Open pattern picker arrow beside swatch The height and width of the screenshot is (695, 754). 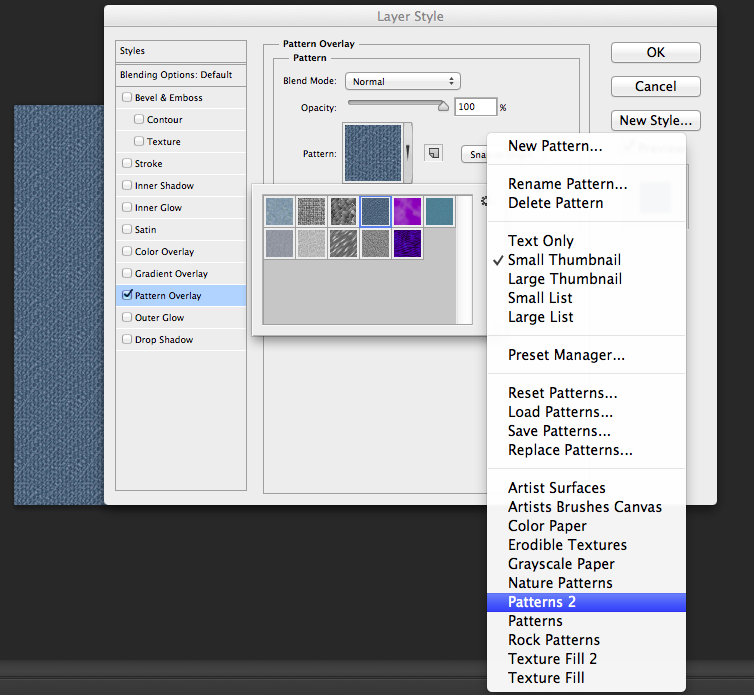pos(408,153)
